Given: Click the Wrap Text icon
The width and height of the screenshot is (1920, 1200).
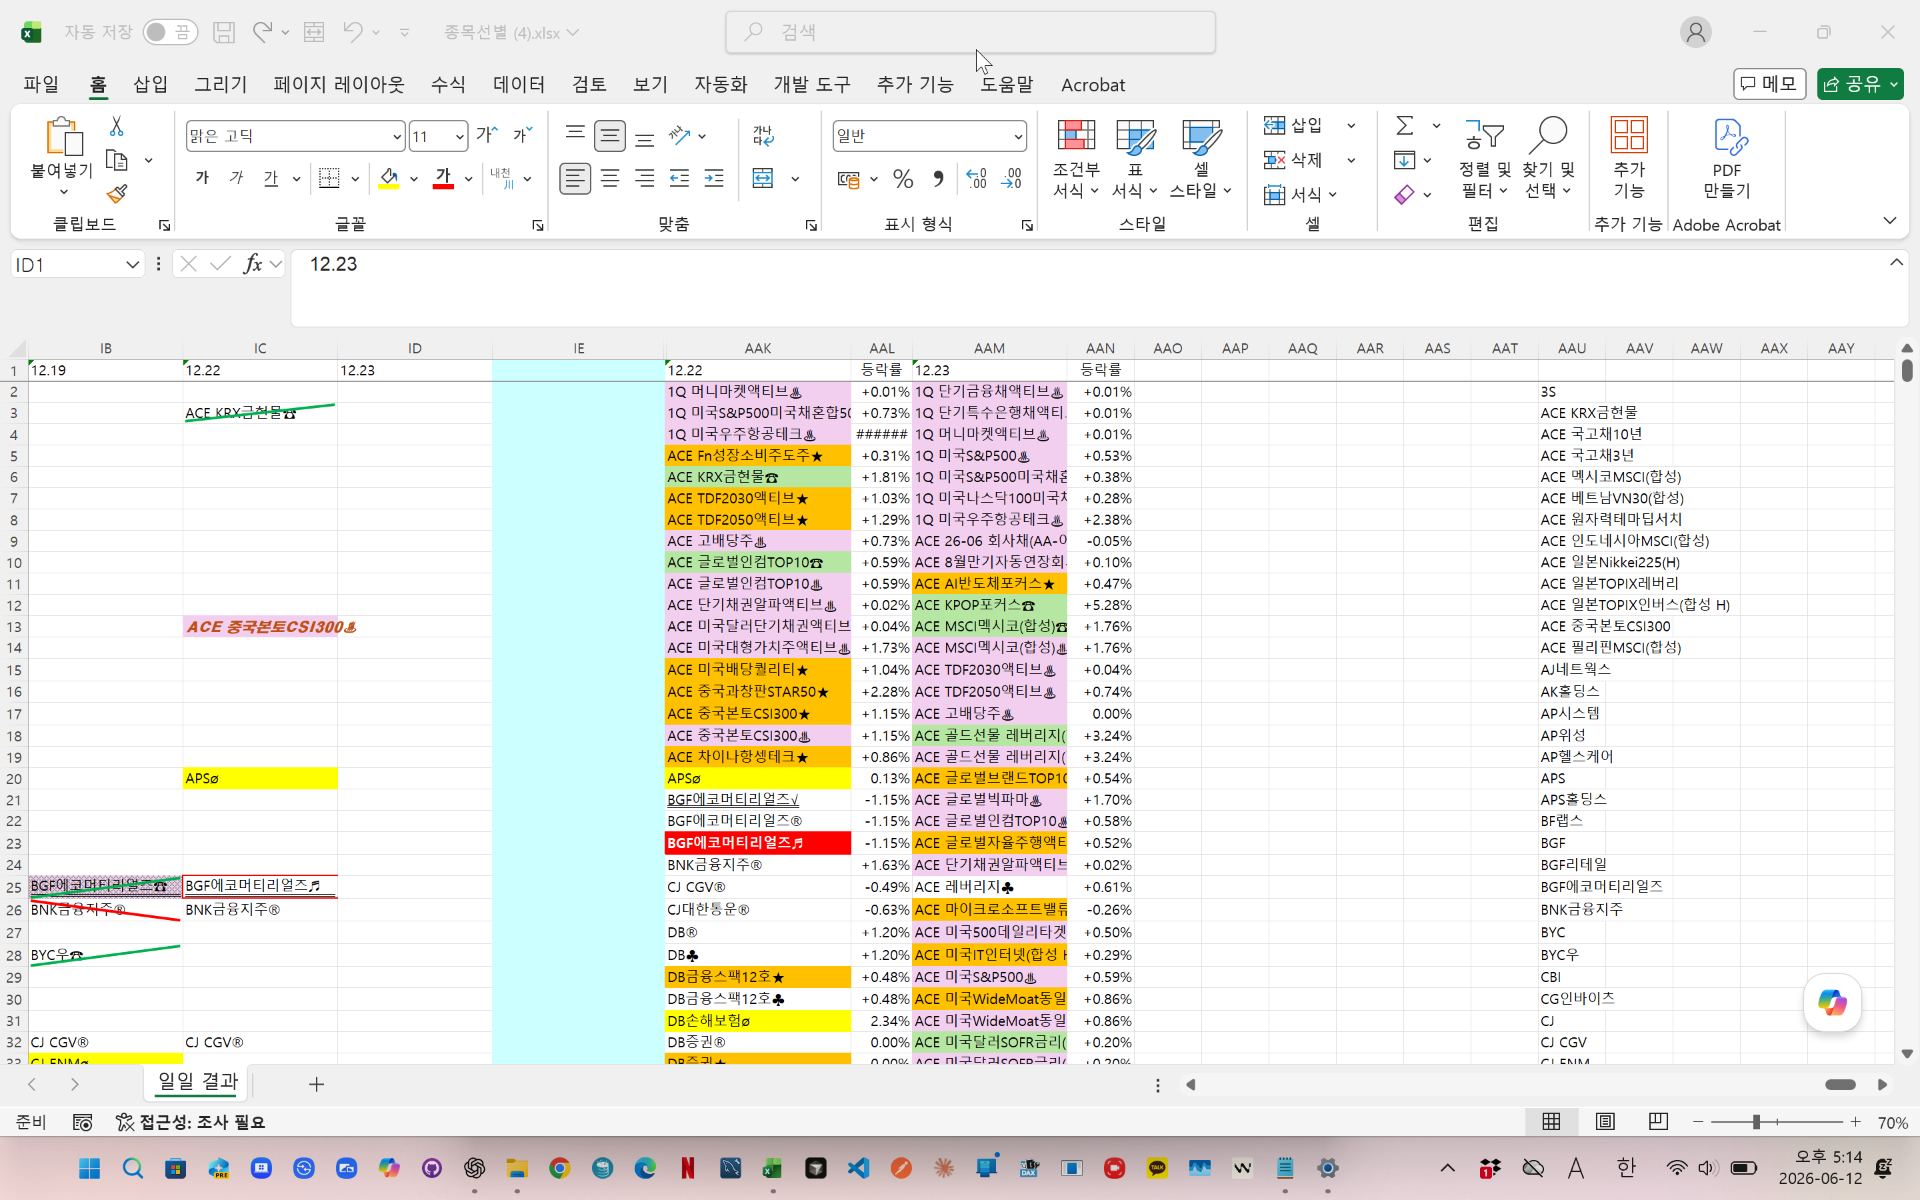Looking at the screenshot, I should click(763, 135).
